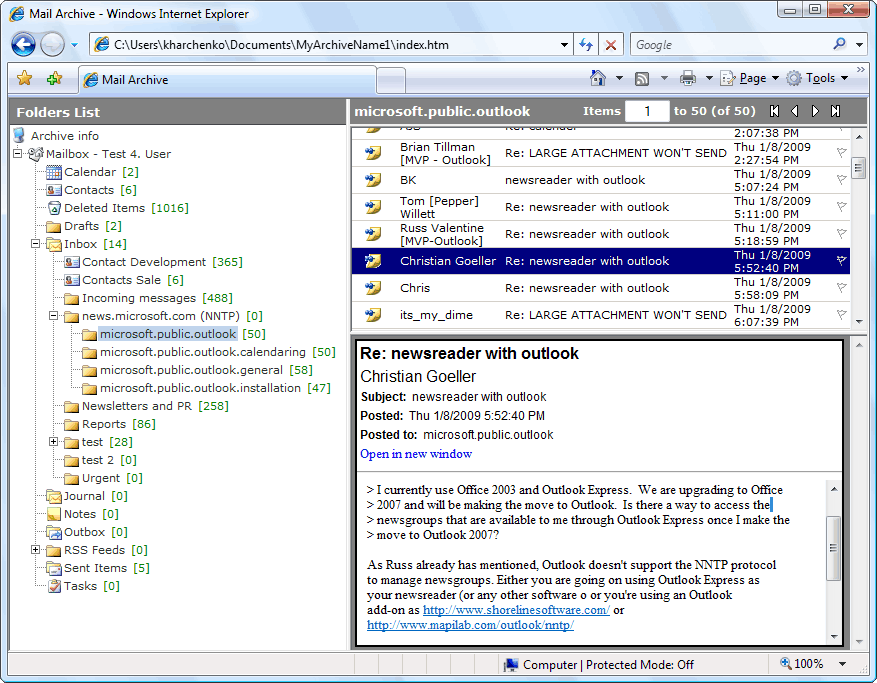Click flag icon in its_my_dime row
The image size is (877, 683).
(841, 315)
